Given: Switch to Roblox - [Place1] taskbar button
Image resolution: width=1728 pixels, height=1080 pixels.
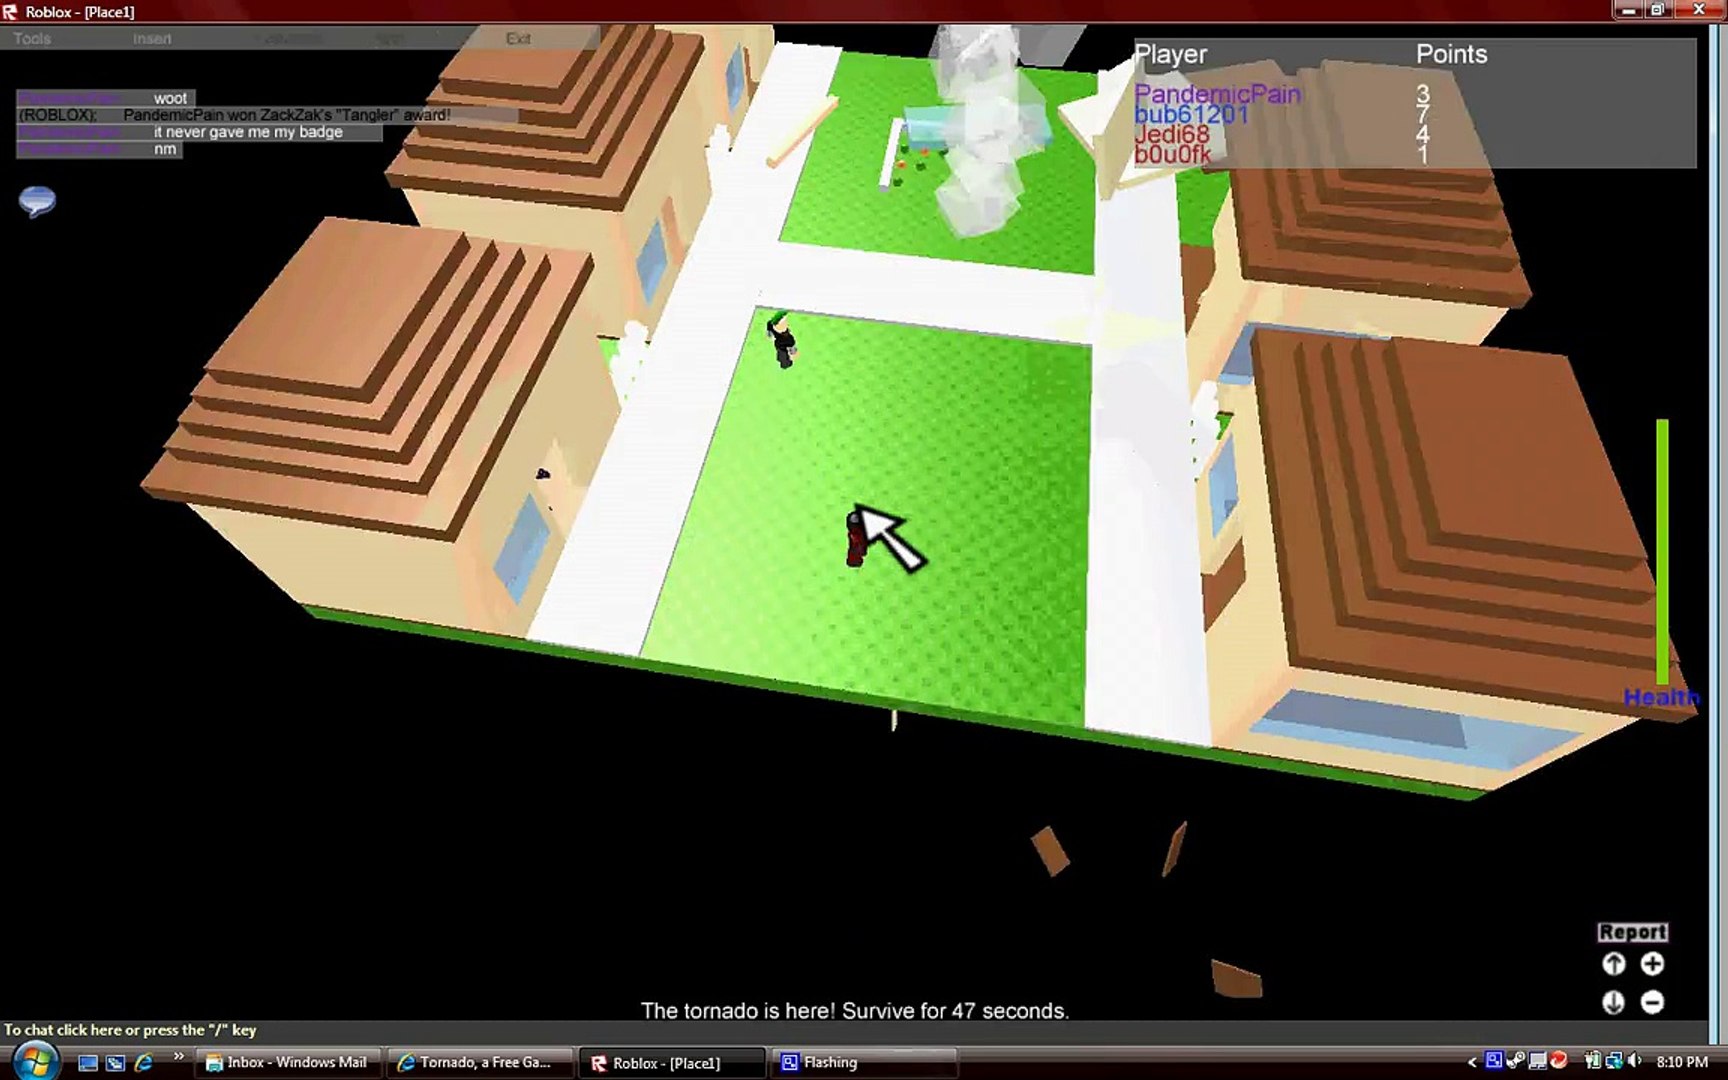Looking at the screenshot, I should click(672, 1063).
